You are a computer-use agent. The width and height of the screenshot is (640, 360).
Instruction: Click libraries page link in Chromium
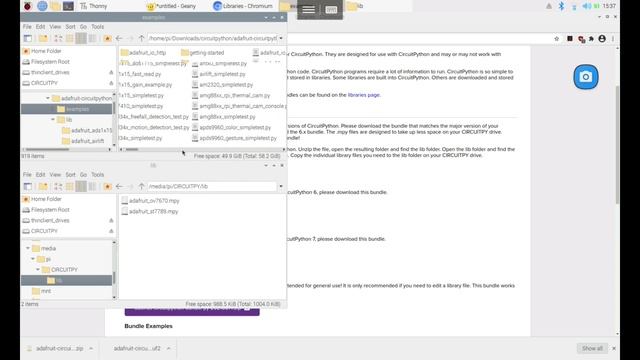pyautogui.click(x=363, y=95)
